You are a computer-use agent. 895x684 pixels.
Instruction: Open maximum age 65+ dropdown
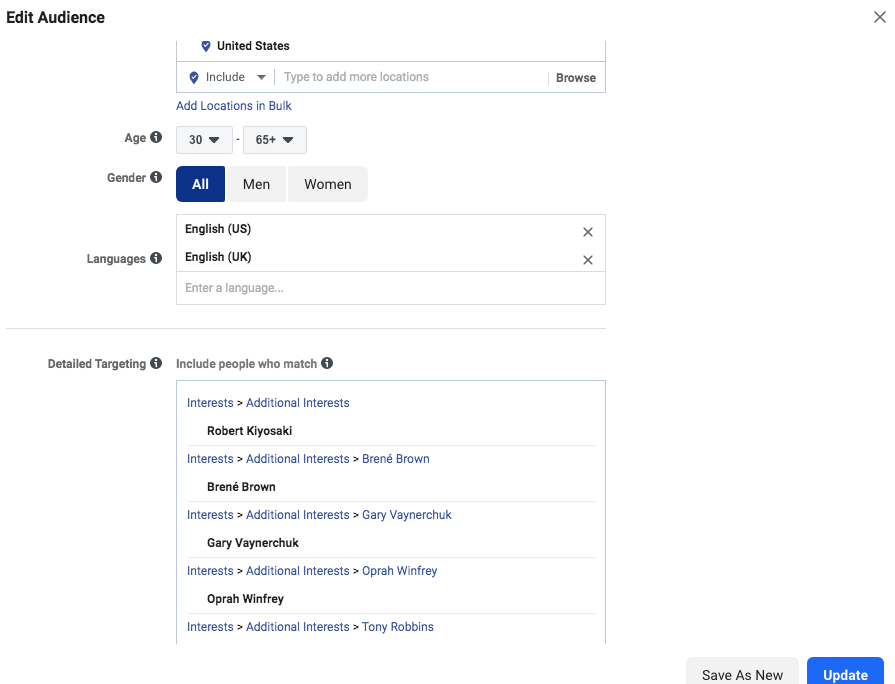275,140
